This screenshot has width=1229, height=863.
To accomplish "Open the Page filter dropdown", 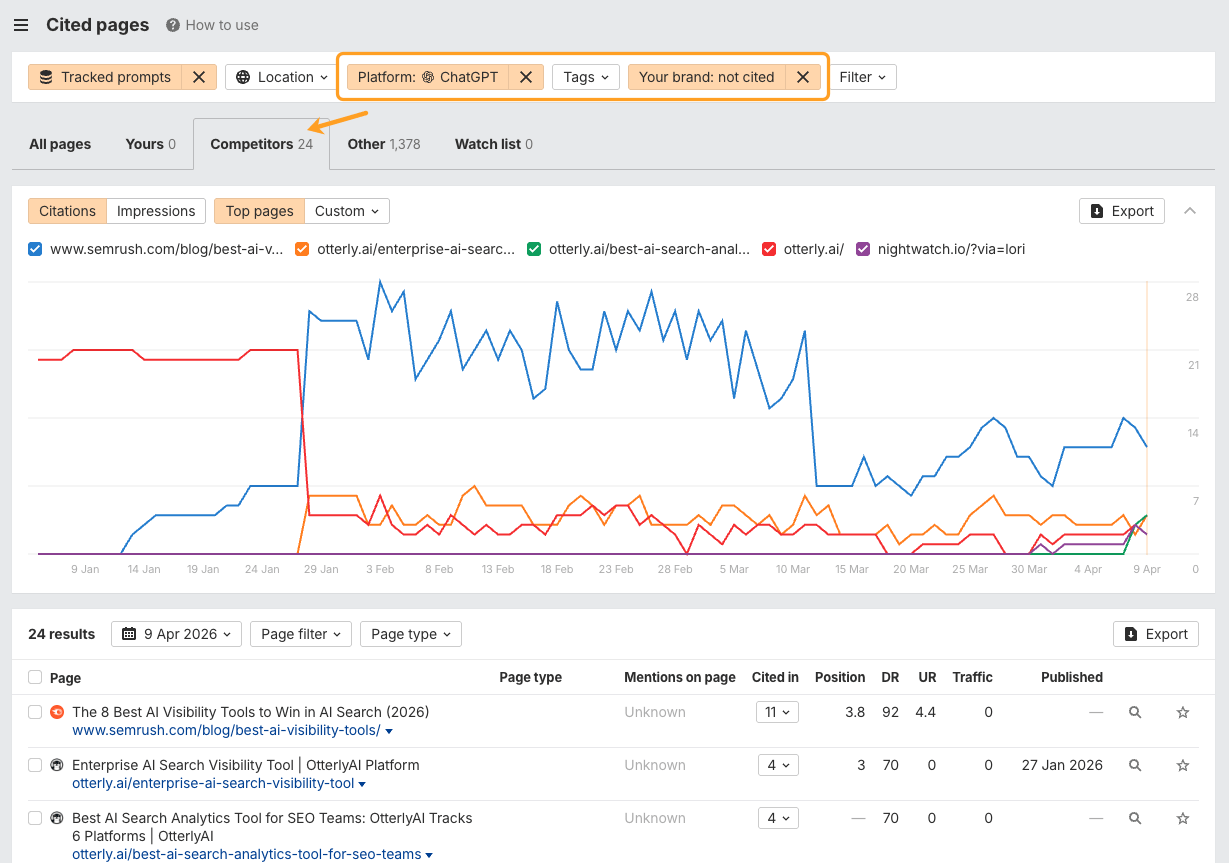I will (300, 634).
